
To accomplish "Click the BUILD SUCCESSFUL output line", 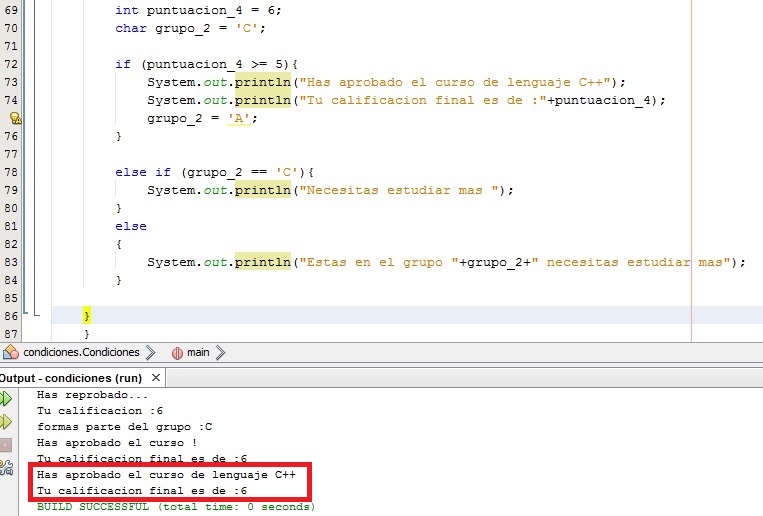I will [x=175, y=507].
